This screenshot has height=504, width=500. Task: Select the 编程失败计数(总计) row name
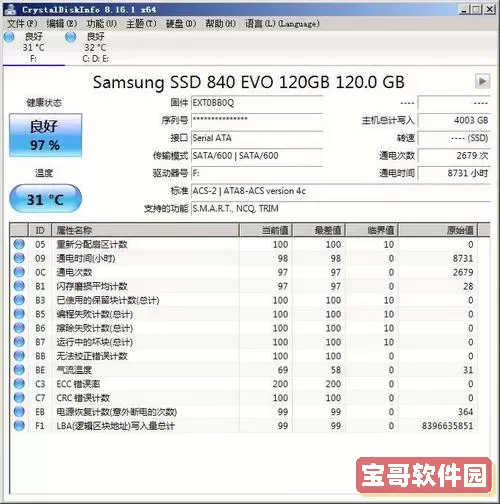pyautogui.click(x=95, y=314)
